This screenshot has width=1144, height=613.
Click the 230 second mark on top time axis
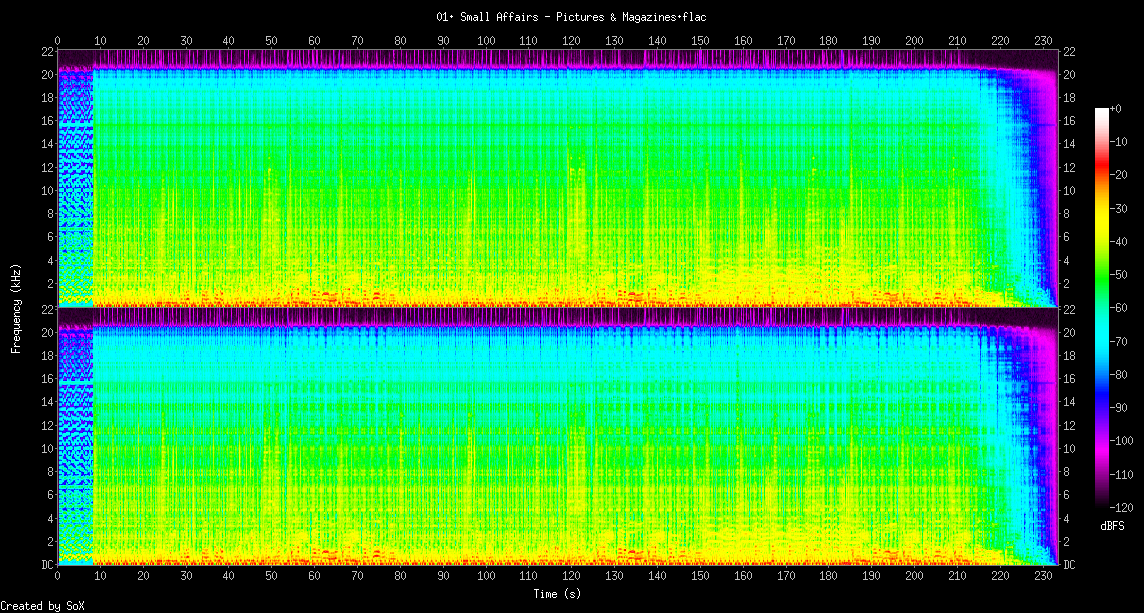(1043, 40)
